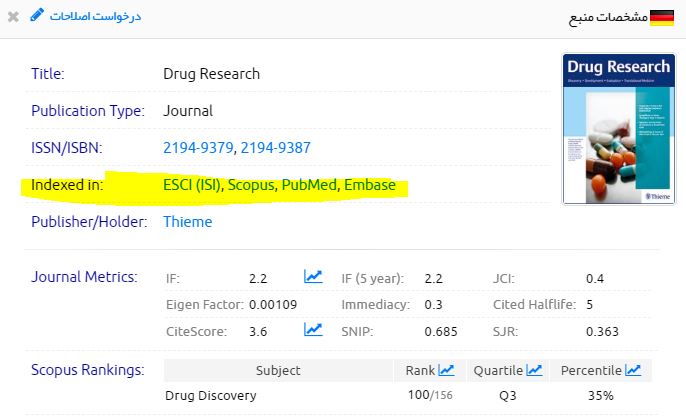
Task: Click the pencil edit icon
Action: [38, 16]
